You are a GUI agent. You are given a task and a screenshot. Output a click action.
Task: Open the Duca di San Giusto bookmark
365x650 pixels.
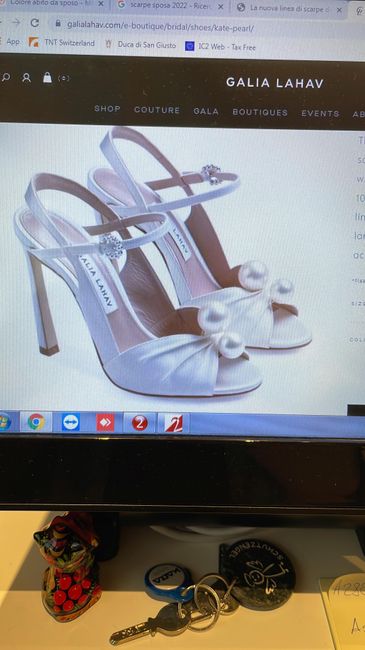pos(141,45)
